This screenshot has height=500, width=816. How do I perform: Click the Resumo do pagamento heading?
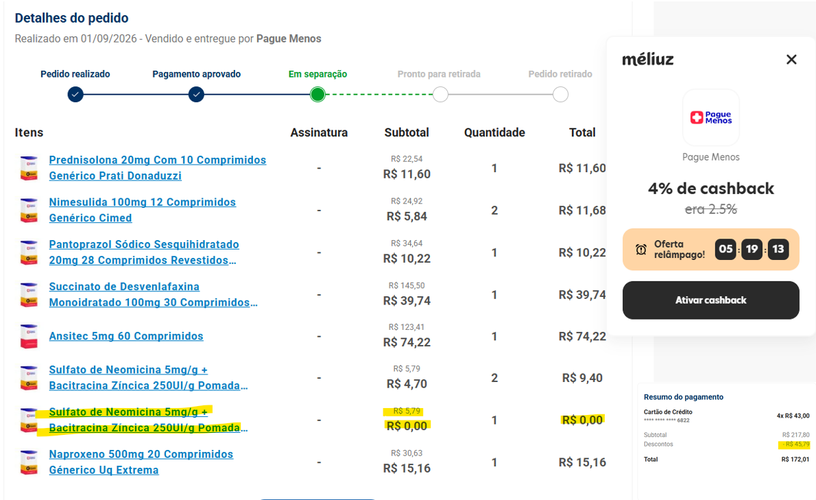coord(683,397)
